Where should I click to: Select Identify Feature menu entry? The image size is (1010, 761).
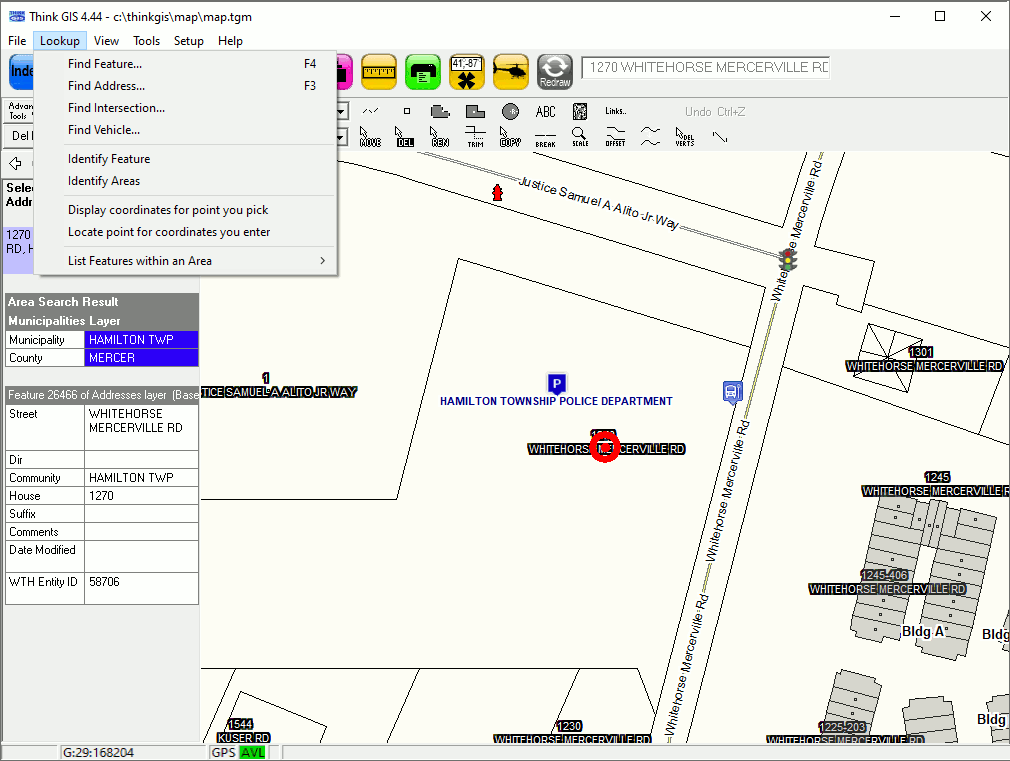[x=186, y=159]
